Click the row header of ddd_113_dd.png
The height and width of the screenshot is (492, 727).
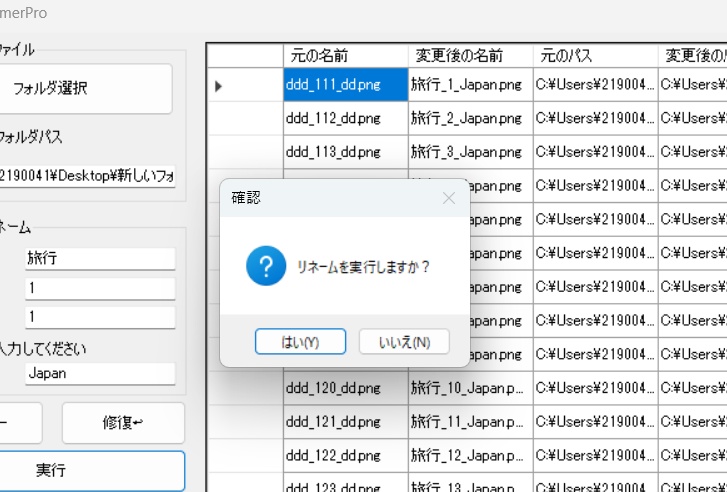245,152
